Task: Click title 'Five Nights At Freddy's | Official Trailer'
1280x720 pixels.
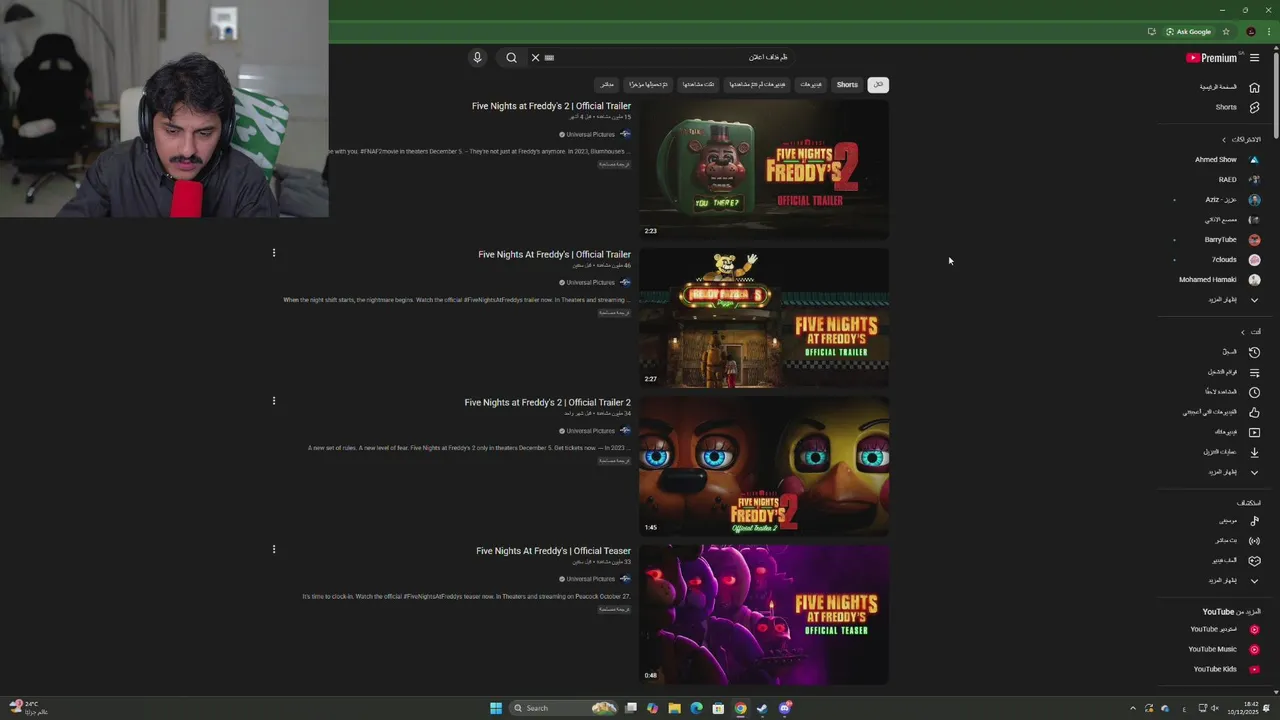Action: 554,255
